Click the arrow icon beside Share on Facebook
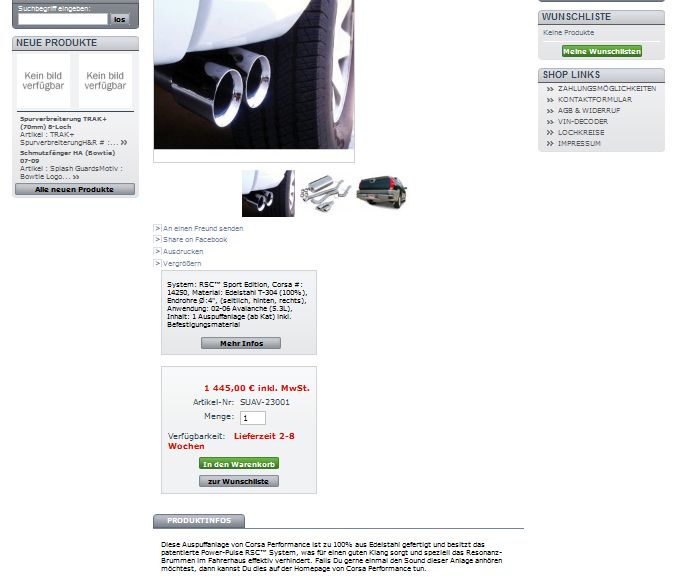The width and height of the screenshot is (677, 583). point(158,239)
